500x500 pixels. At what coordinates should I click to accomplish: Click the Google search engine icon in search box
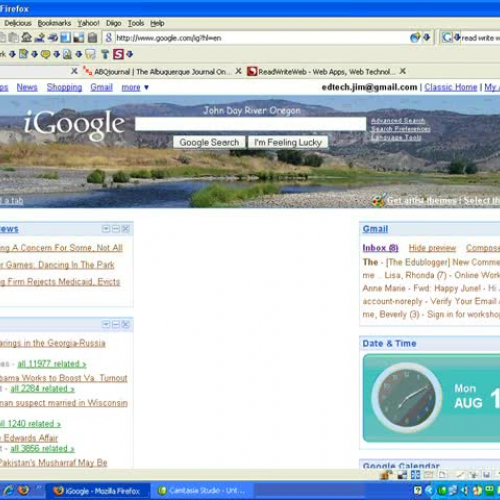pos(447,37)
